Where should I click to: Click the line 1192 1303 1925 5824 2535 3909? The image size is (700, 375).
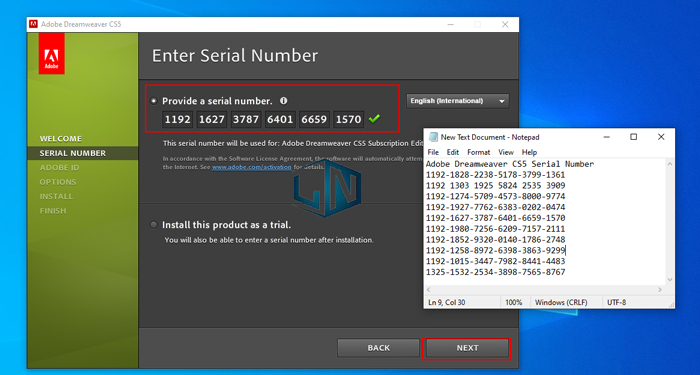point(496,185)
